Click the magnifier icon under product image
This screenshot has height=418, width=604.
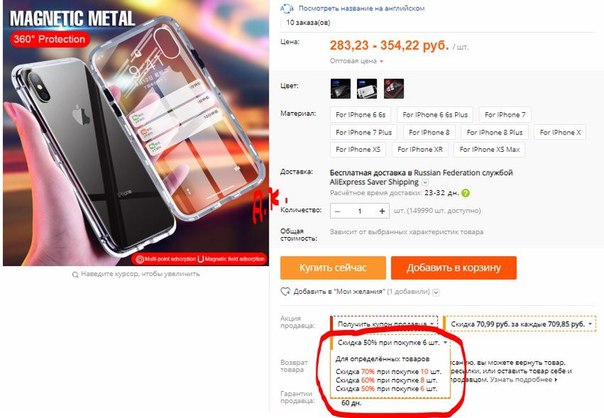pos(75,275)
